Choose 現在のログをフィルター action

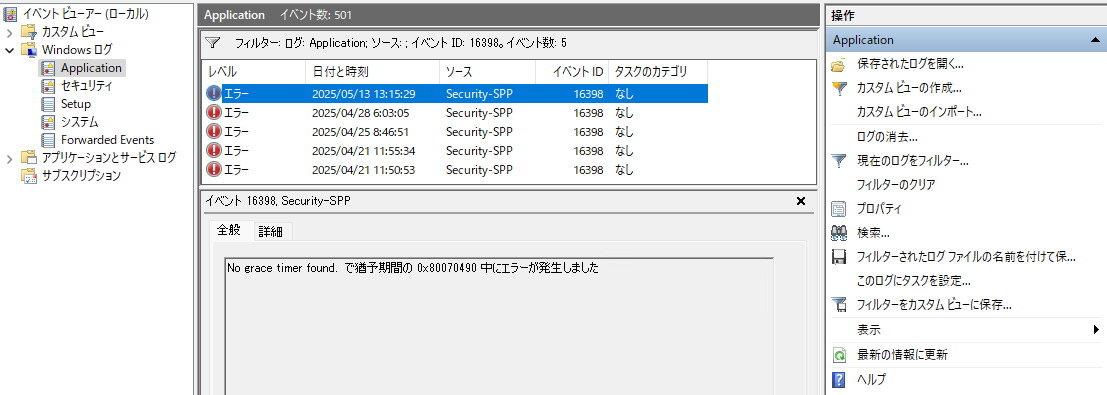pos(912,161)
